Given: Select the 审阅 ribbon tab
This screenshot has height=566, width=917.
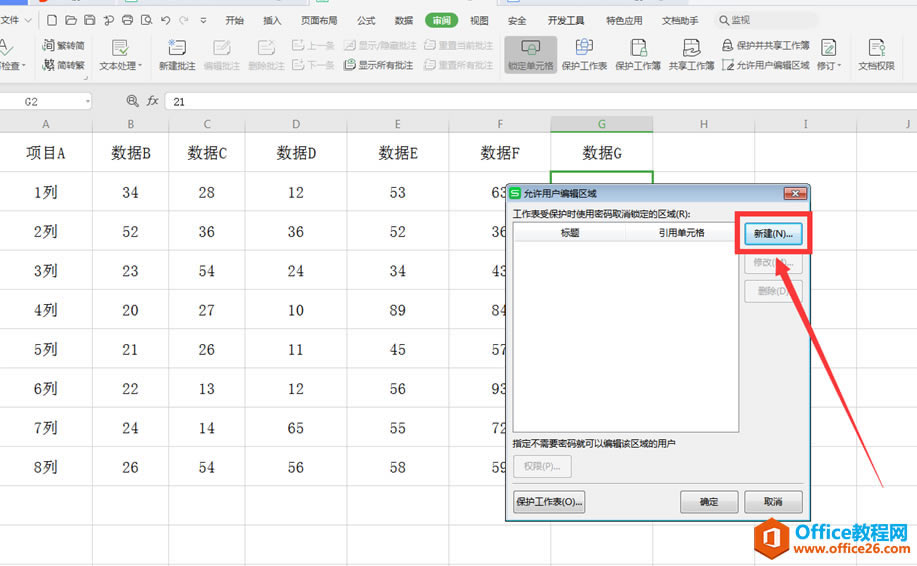Looking at the screenshot, I should point(442,20).
